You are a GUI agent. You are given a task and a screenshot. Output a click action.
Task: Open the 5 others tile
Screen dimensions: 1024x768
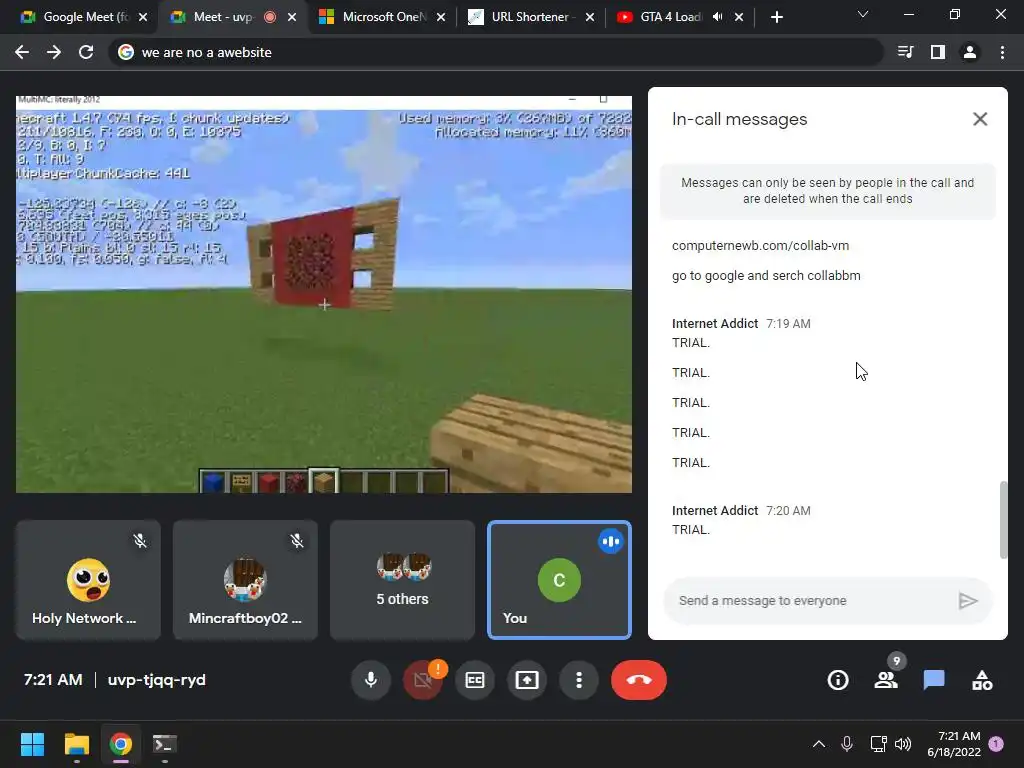click(402, 579)
